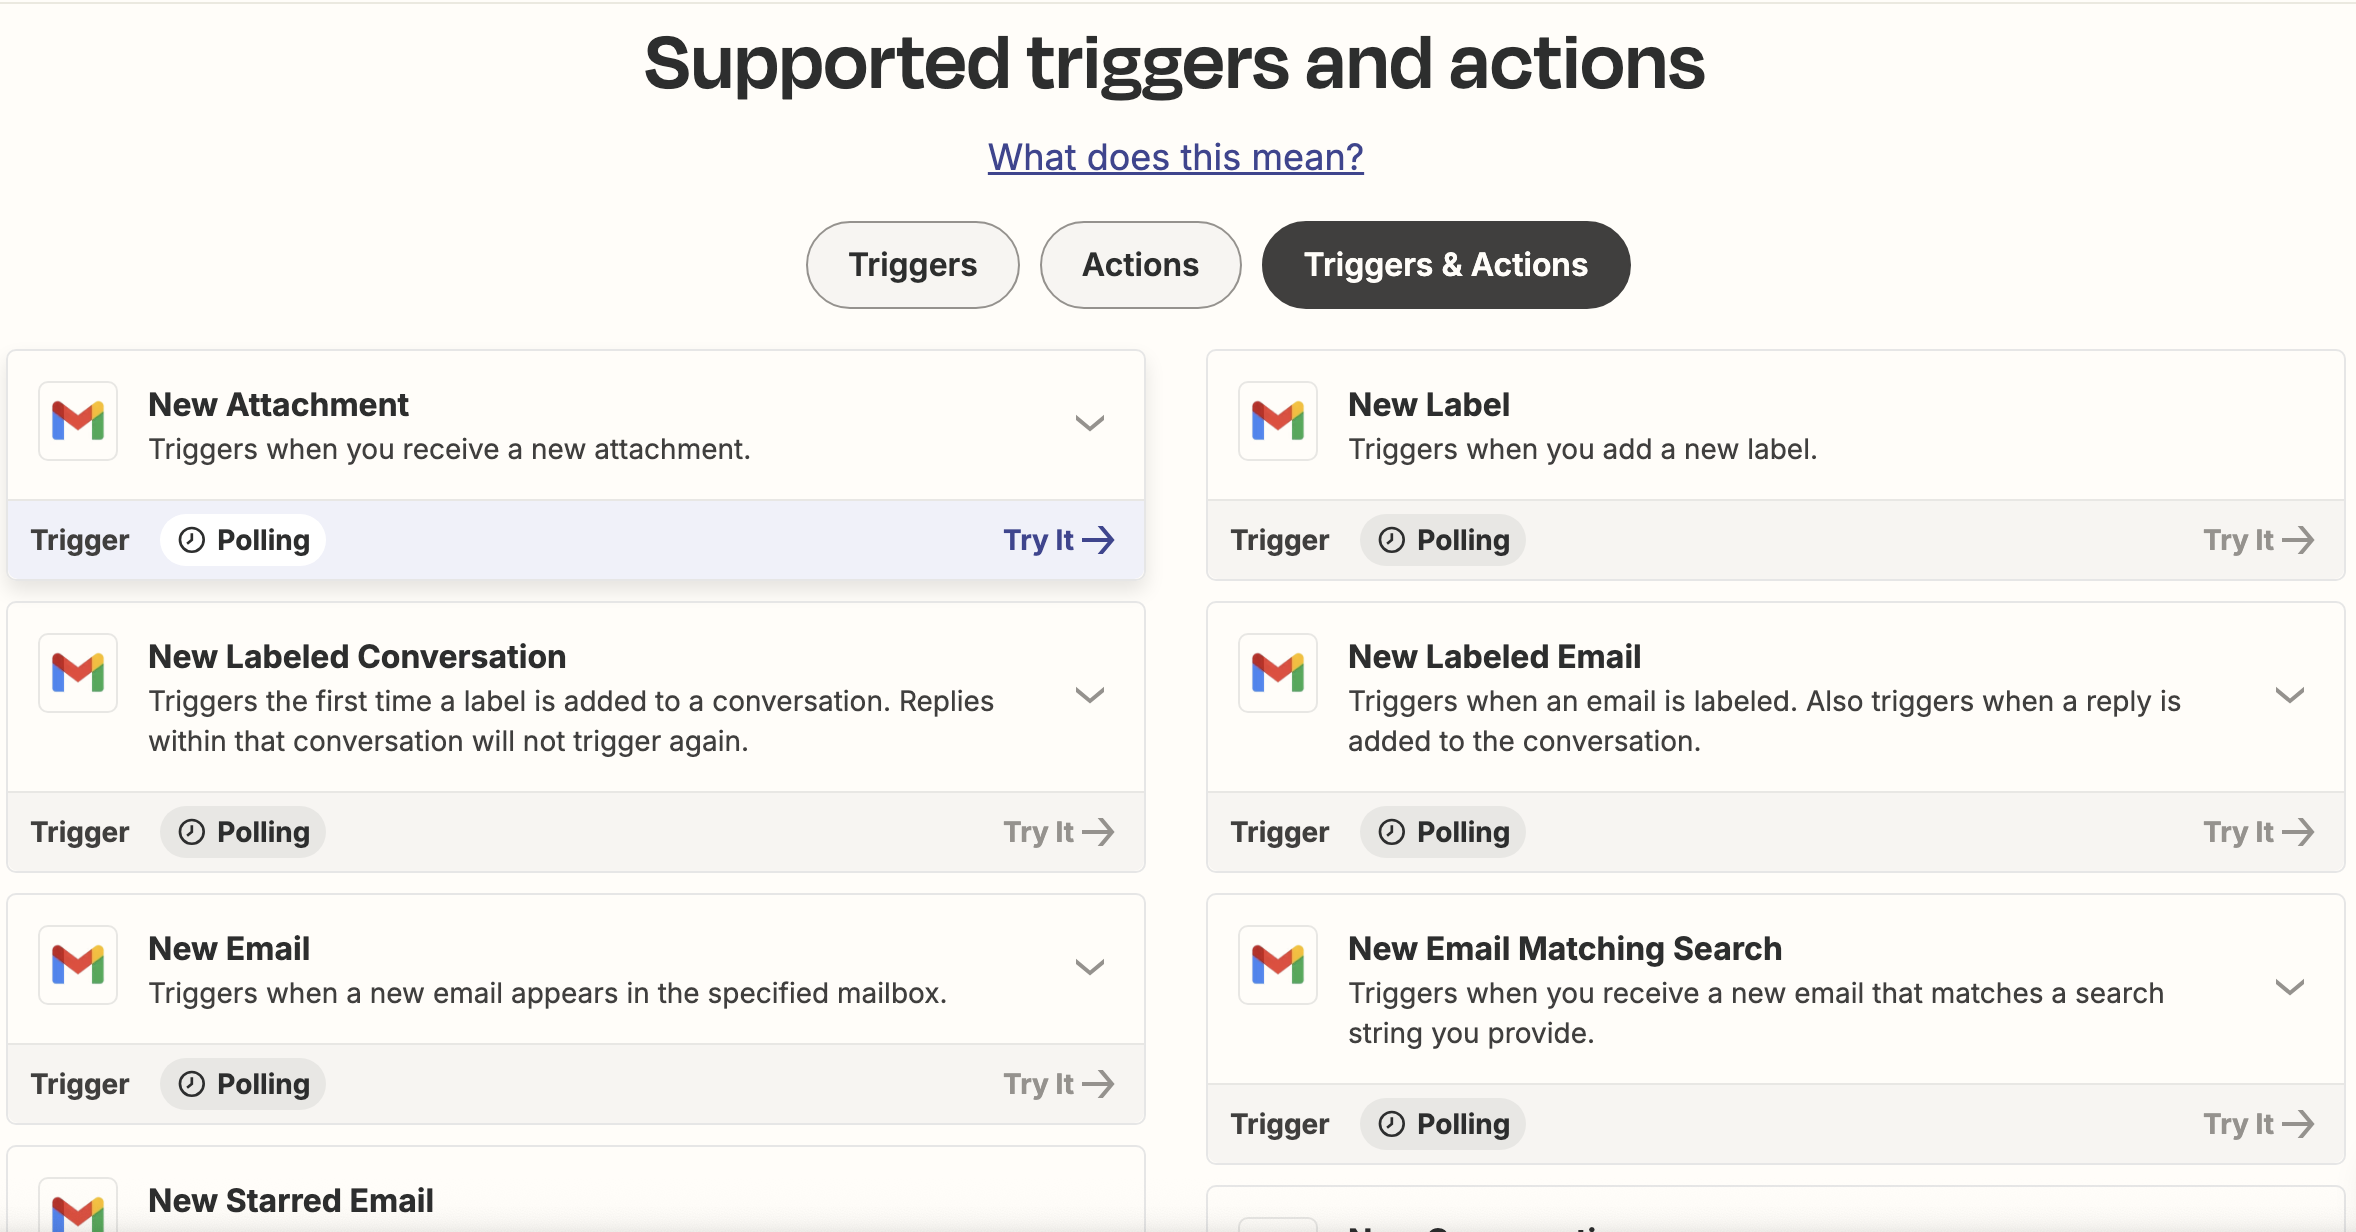The image size is (2356, 1232).
Task: Click Gmail icon beside New Starred Email
Action: pos(78,1210)
